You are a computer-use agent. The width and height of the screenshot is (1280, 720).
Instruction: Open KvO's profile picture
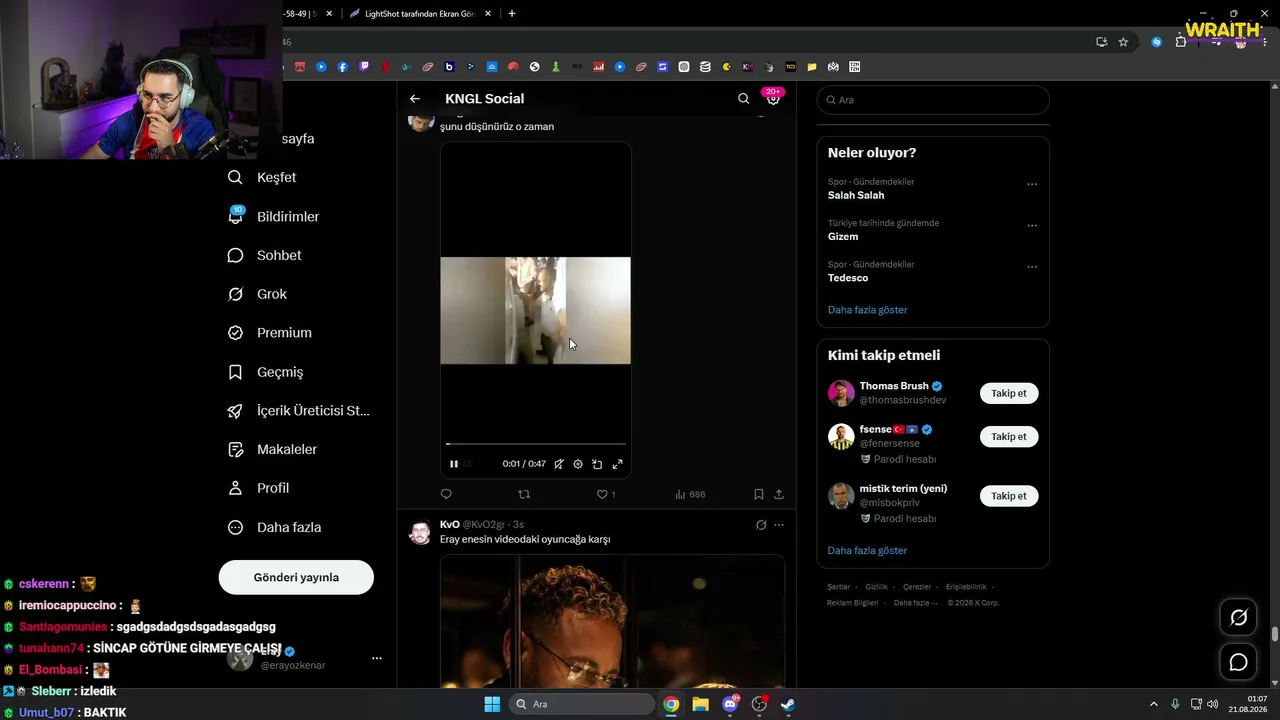pyautogui.click(x=421, y=532)
